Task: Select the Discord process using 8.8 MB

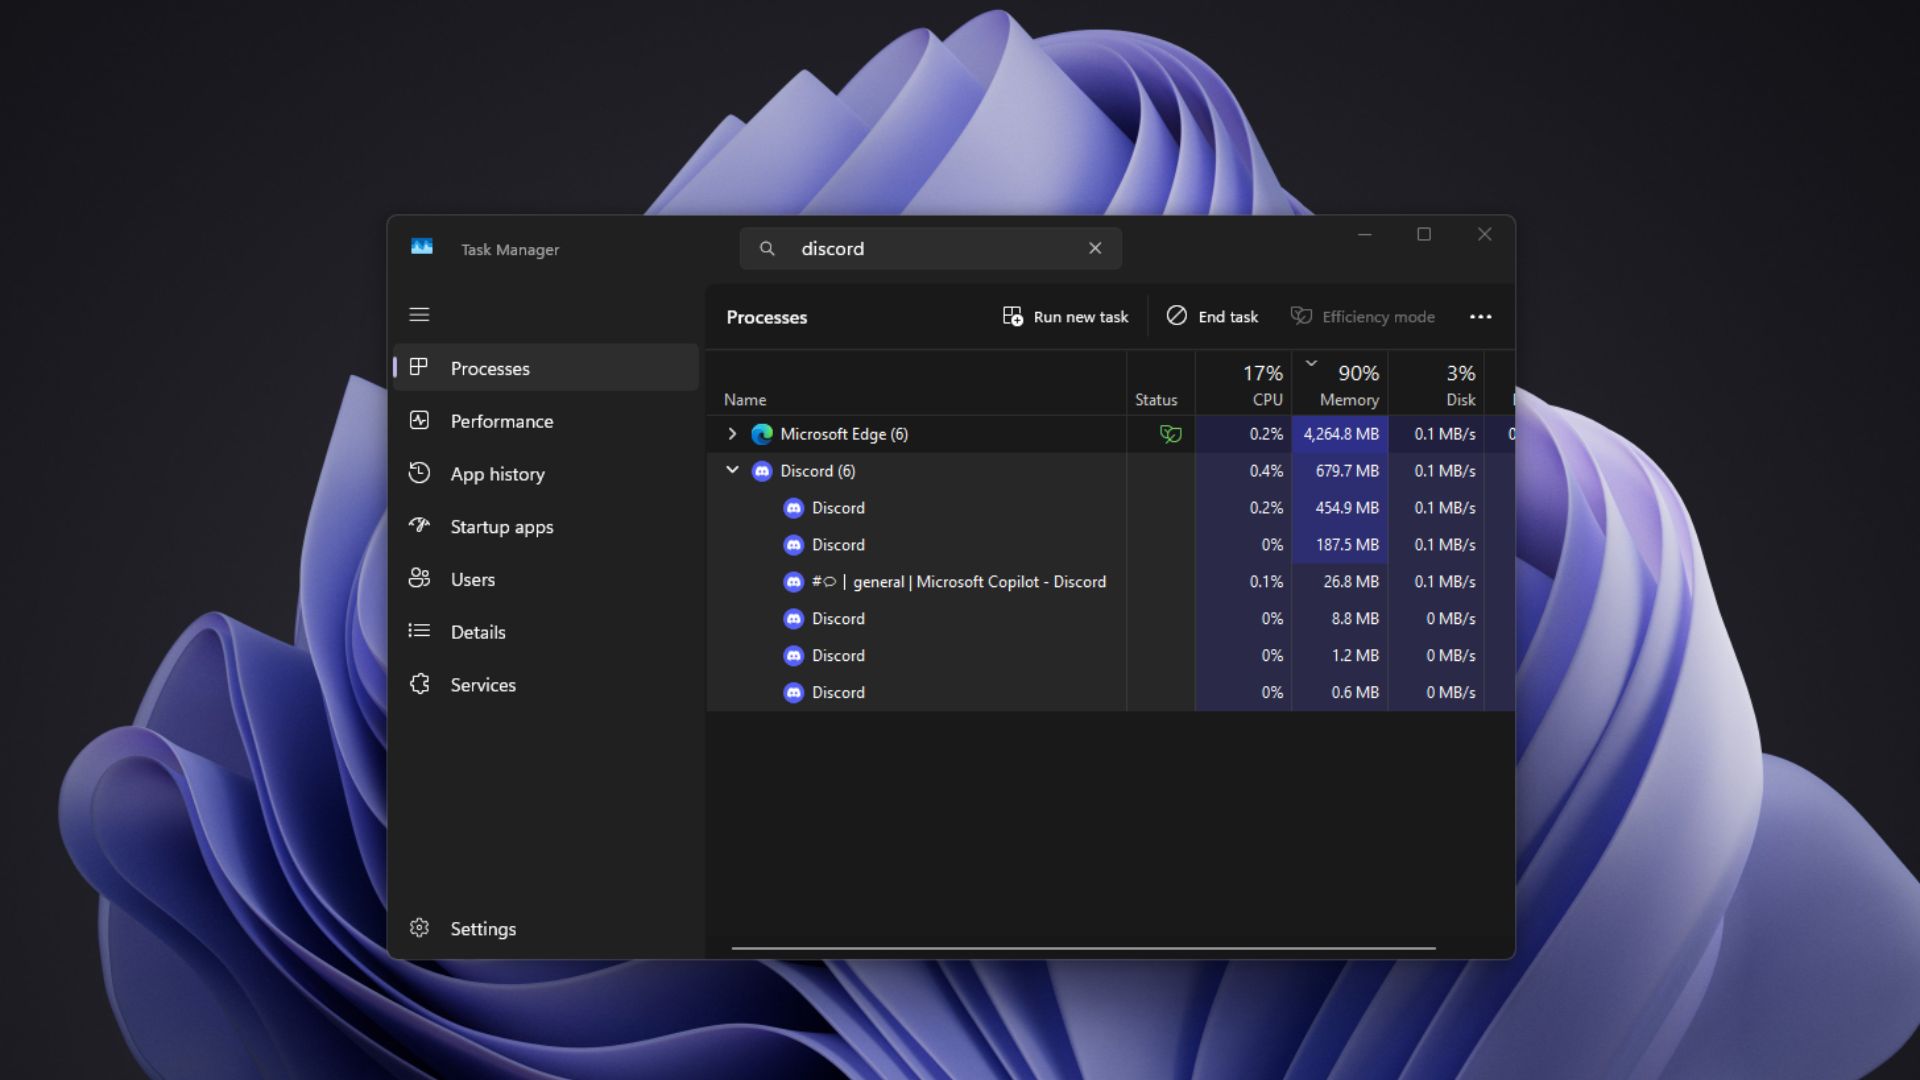Action: tap(1110, 619)
